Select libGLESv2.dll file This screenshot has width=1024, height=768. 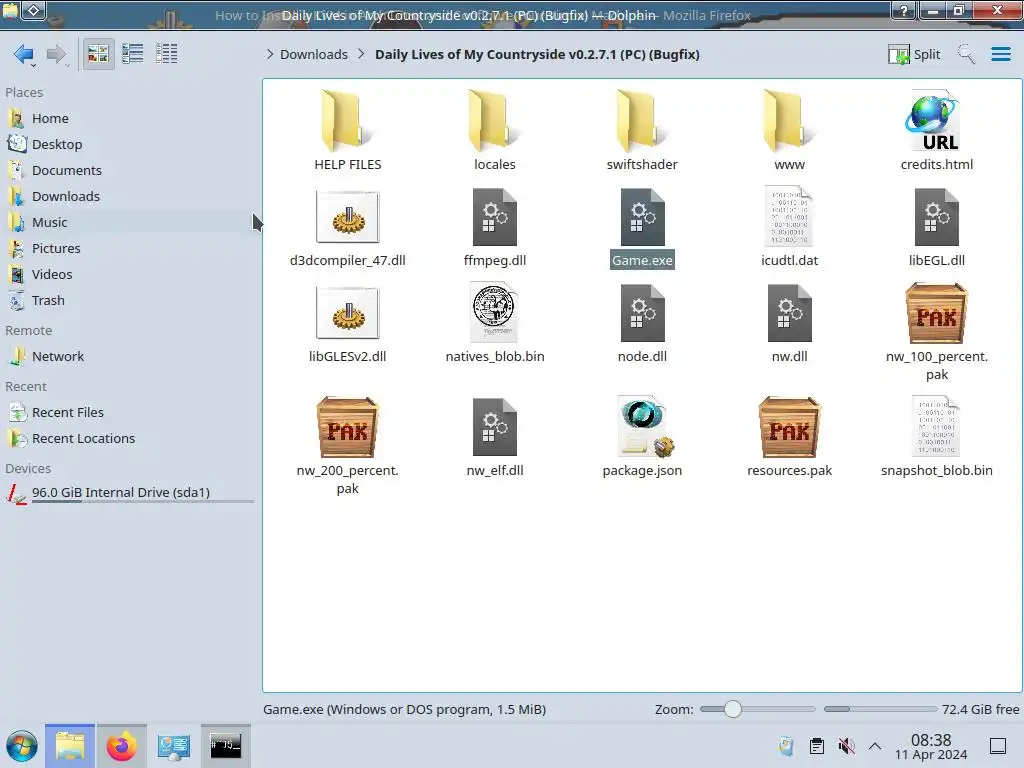[x=347, y=324]
